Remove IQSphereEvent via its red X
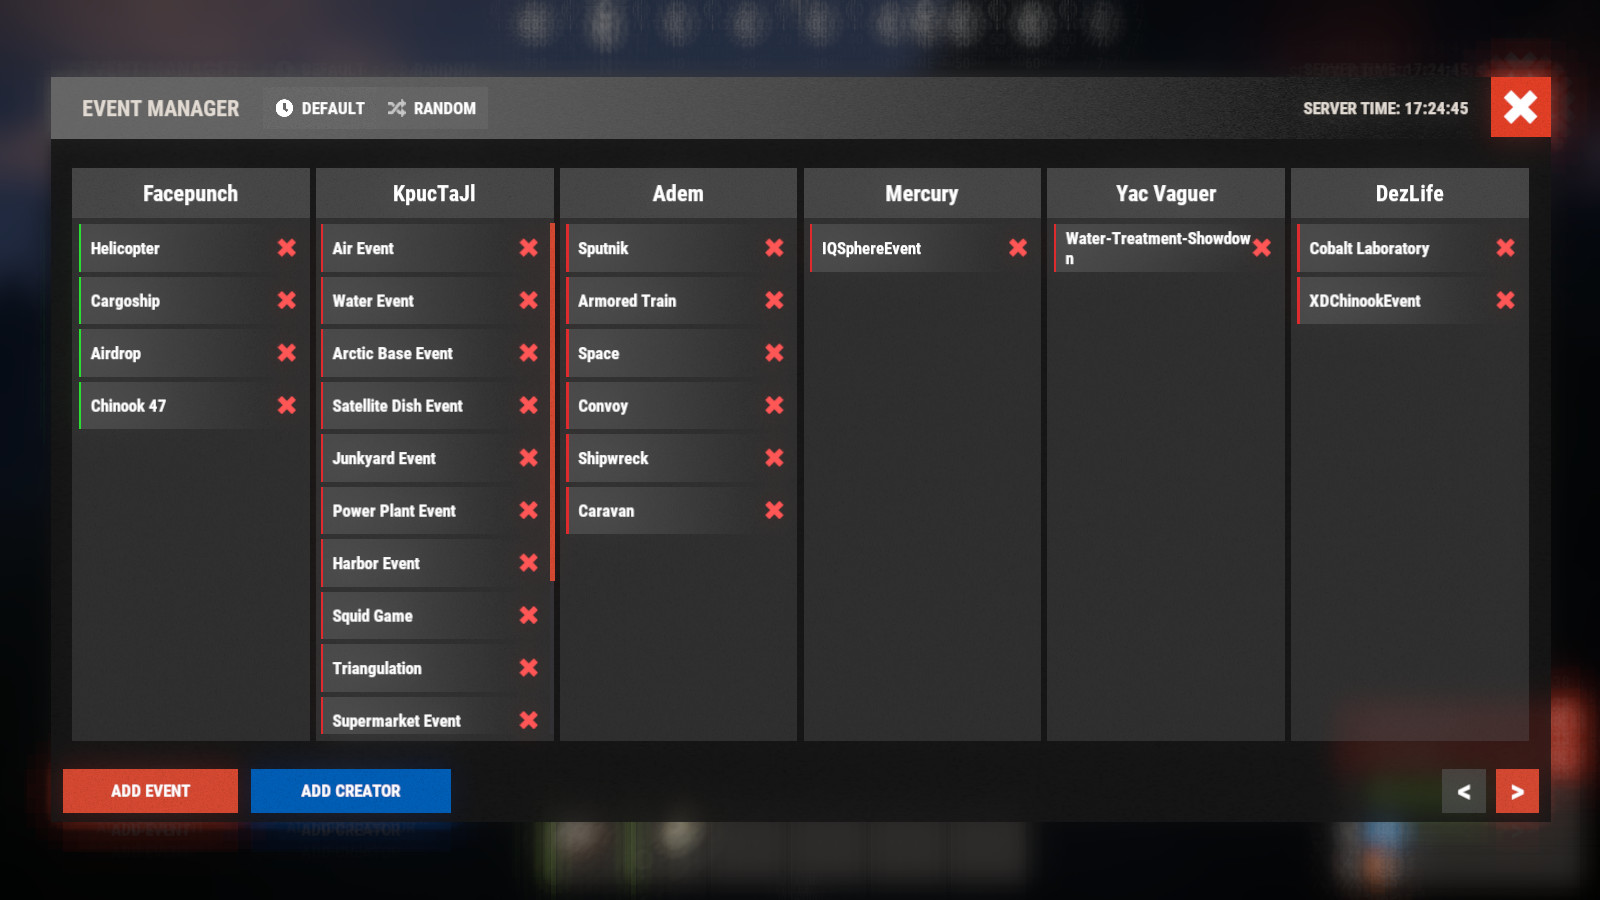Screen dimensions: 1600x900 point(1018,248)
